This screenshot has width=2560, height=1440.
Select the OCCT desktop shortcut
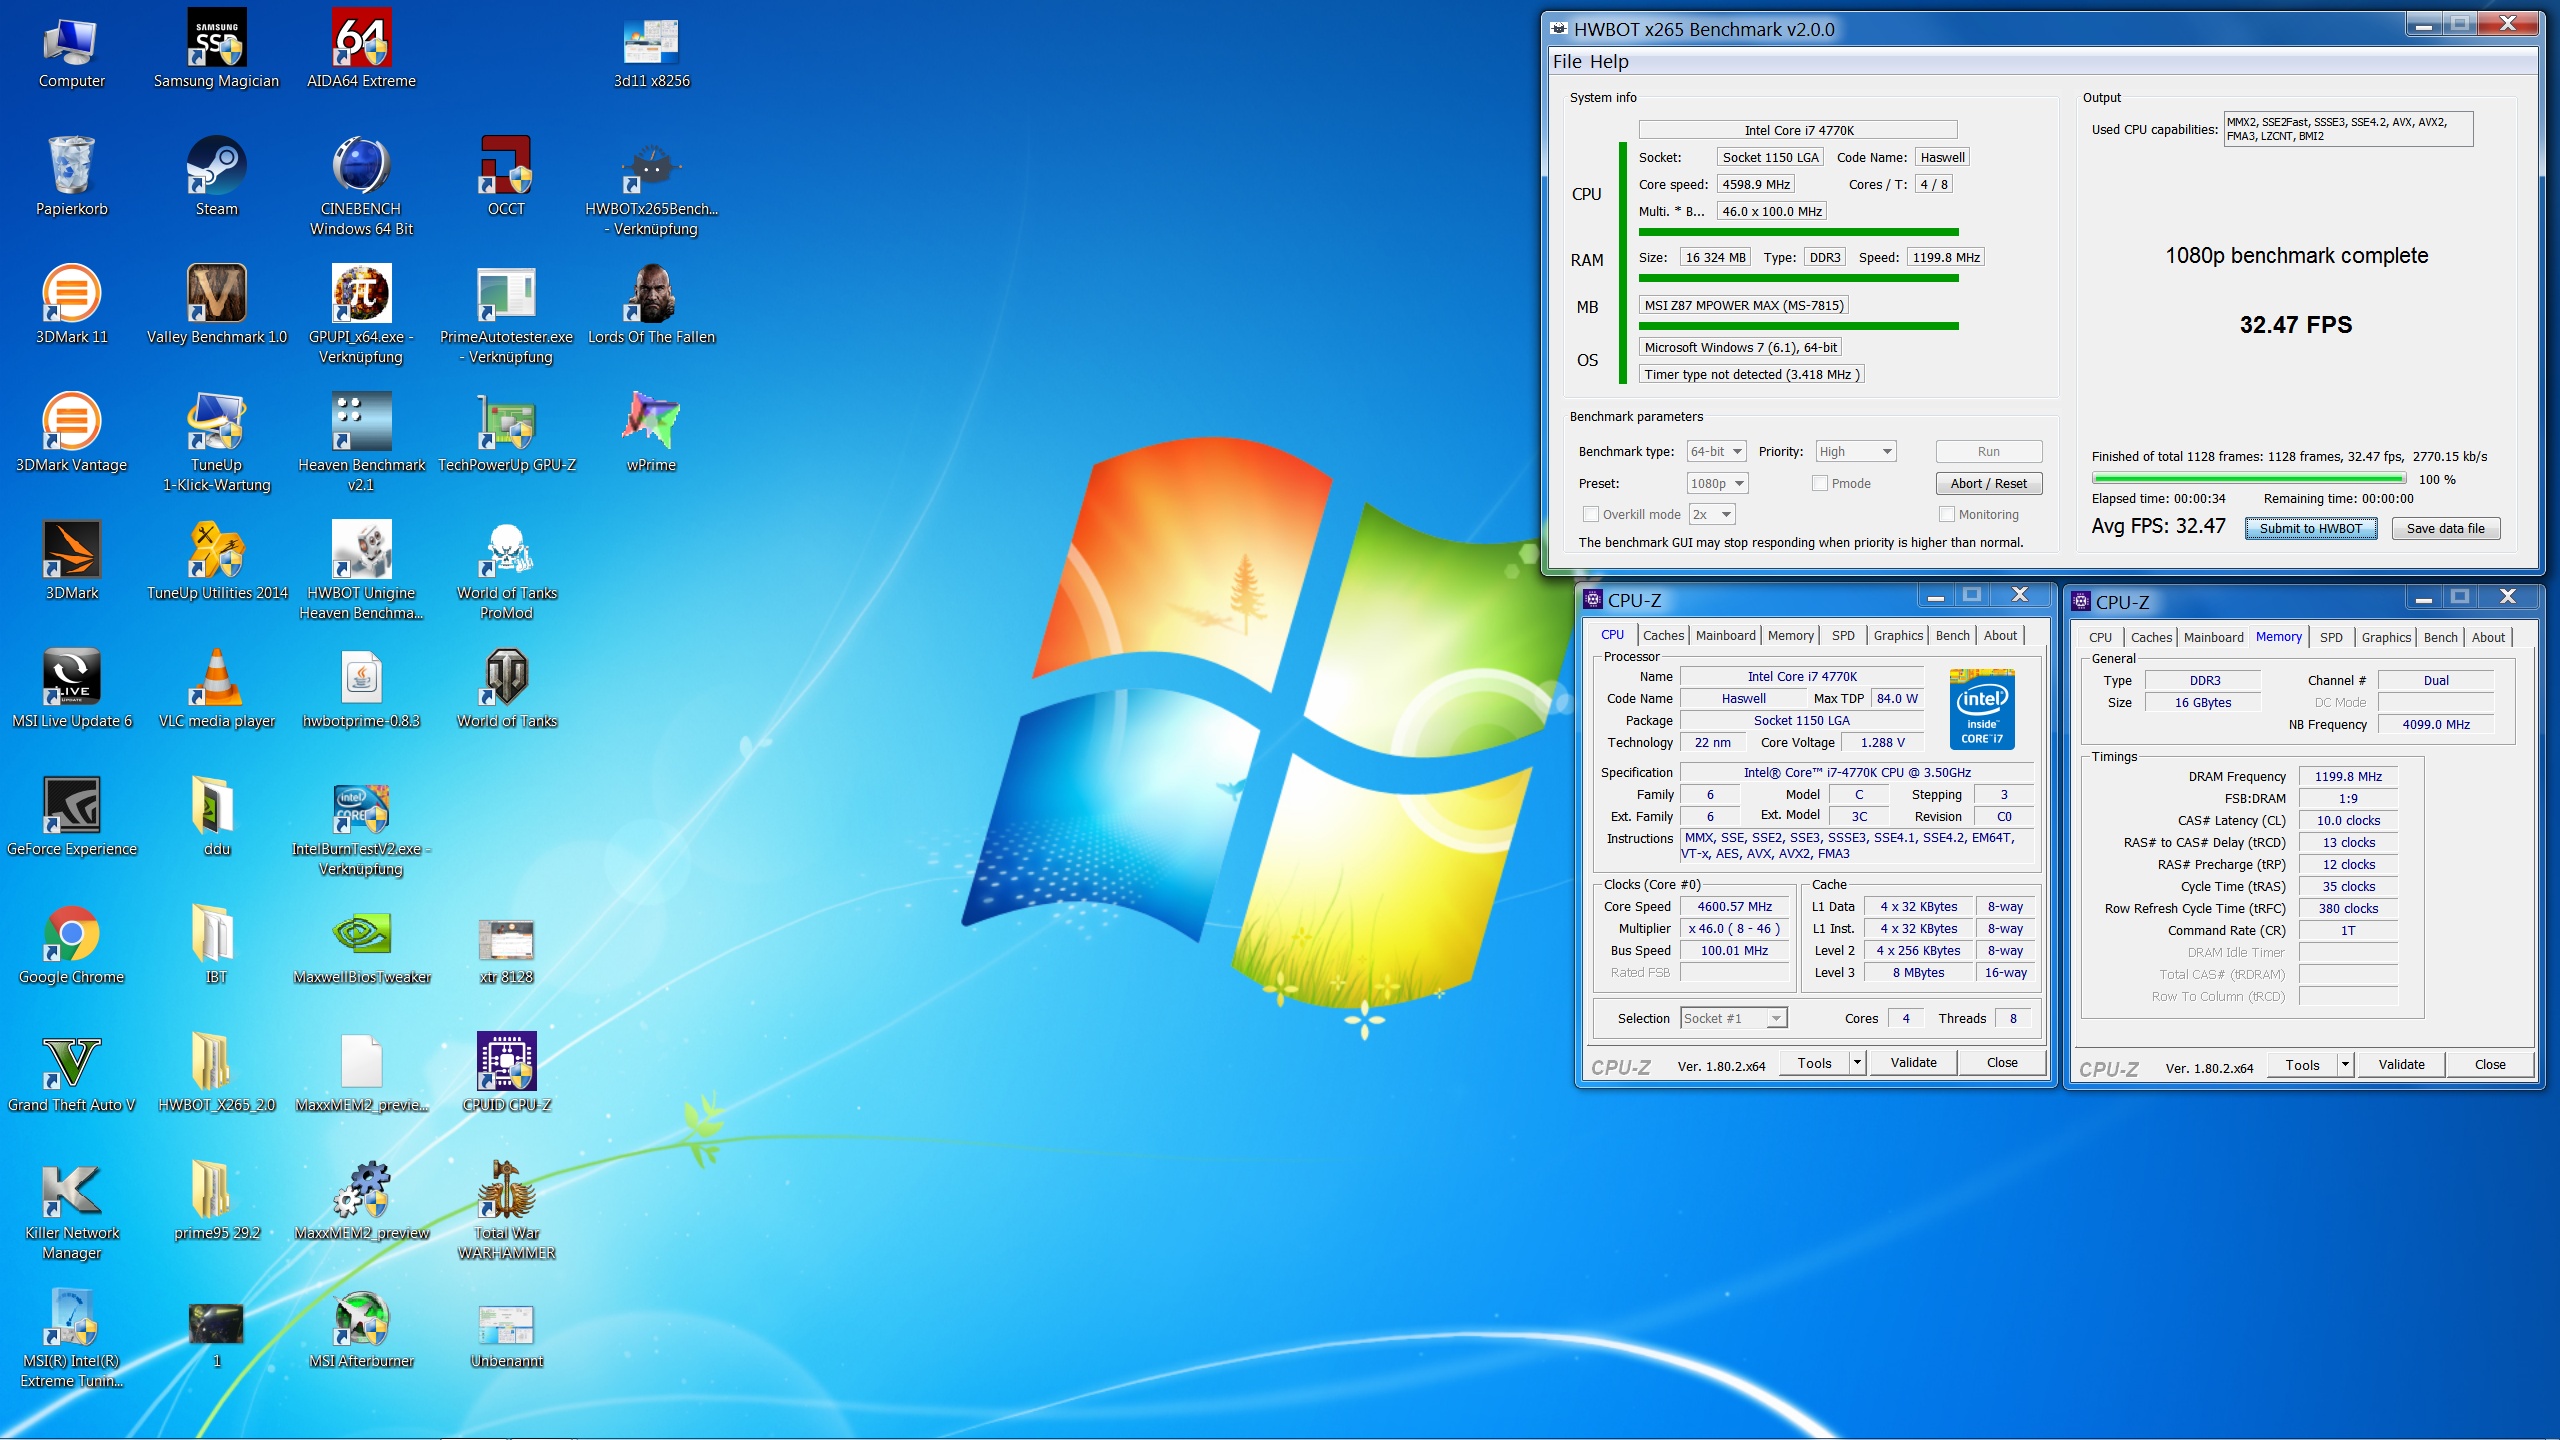click(506, 177)
